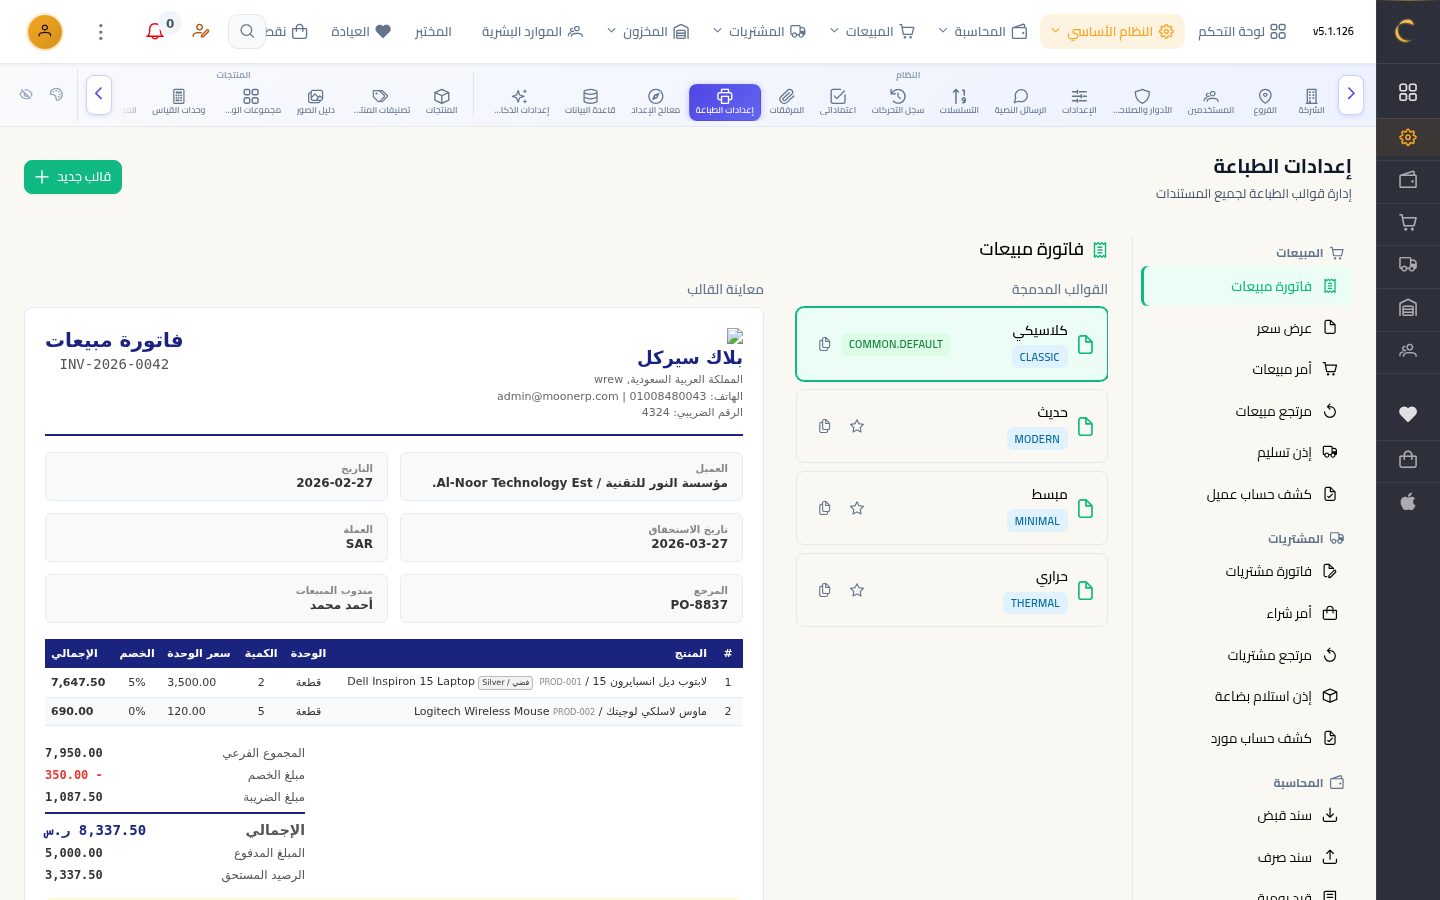
Task: Open the Products (المنتجات) box icon
Action: point(442,101)
